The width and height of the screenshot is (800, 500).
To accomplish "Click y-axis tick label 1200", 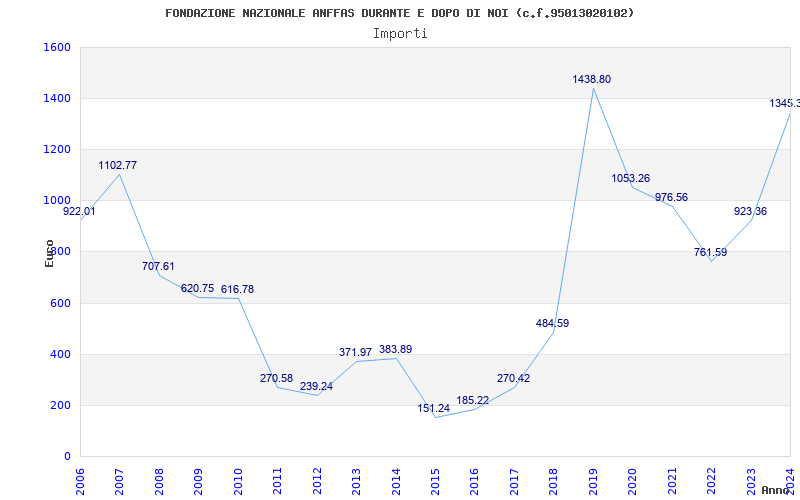I will pyautogui.click(x=57, y=149).
